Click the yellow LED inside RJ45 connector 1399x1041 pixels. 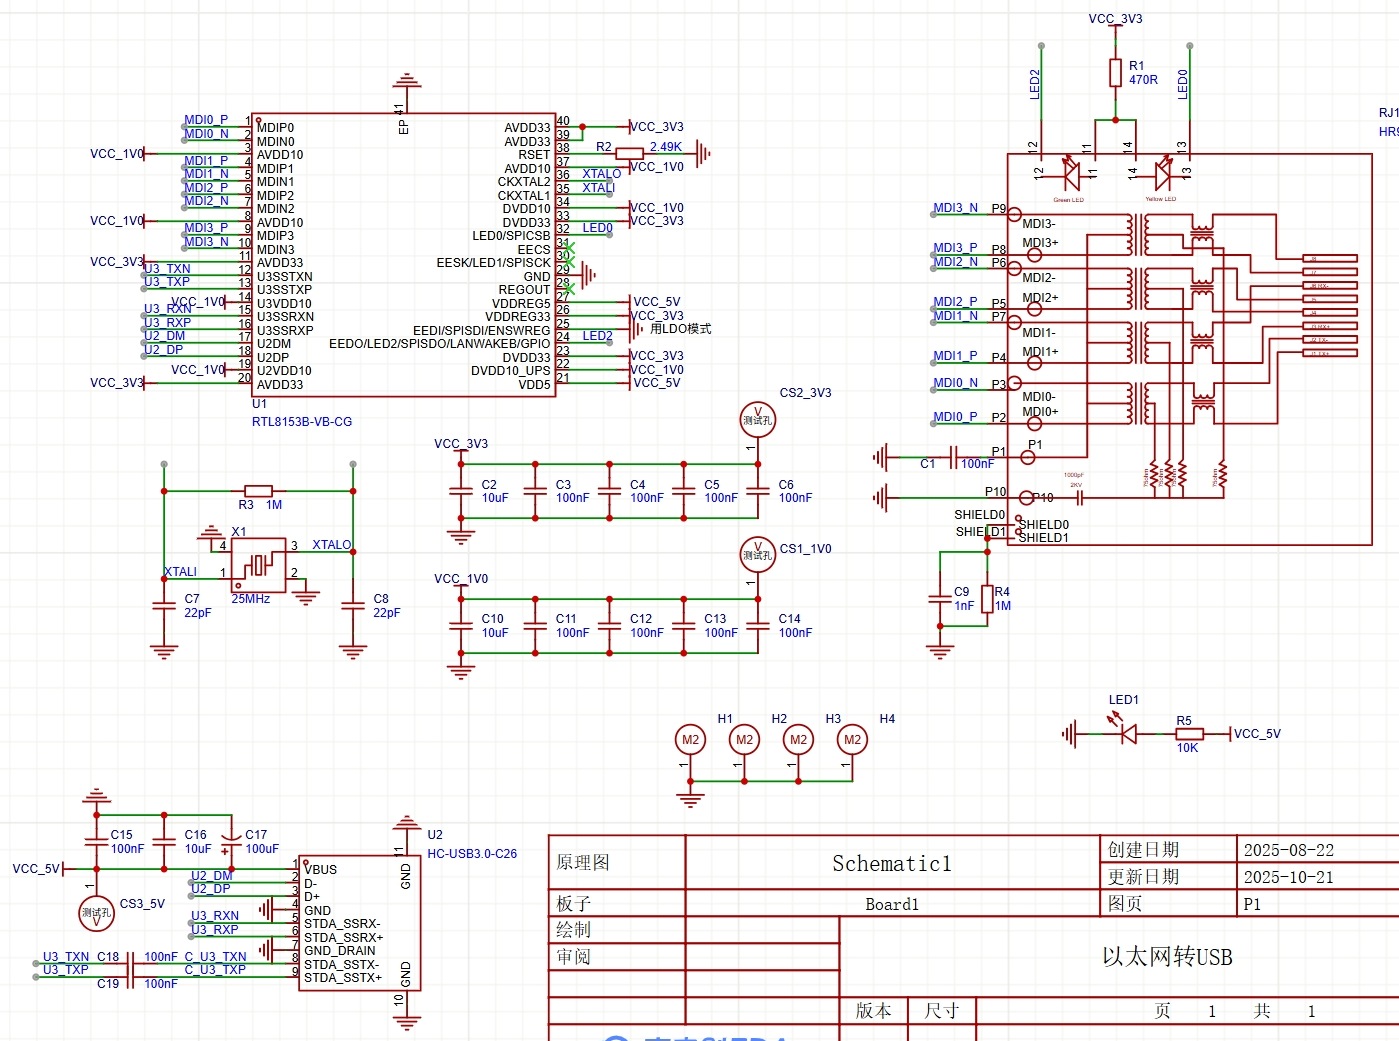(1161, 175)
